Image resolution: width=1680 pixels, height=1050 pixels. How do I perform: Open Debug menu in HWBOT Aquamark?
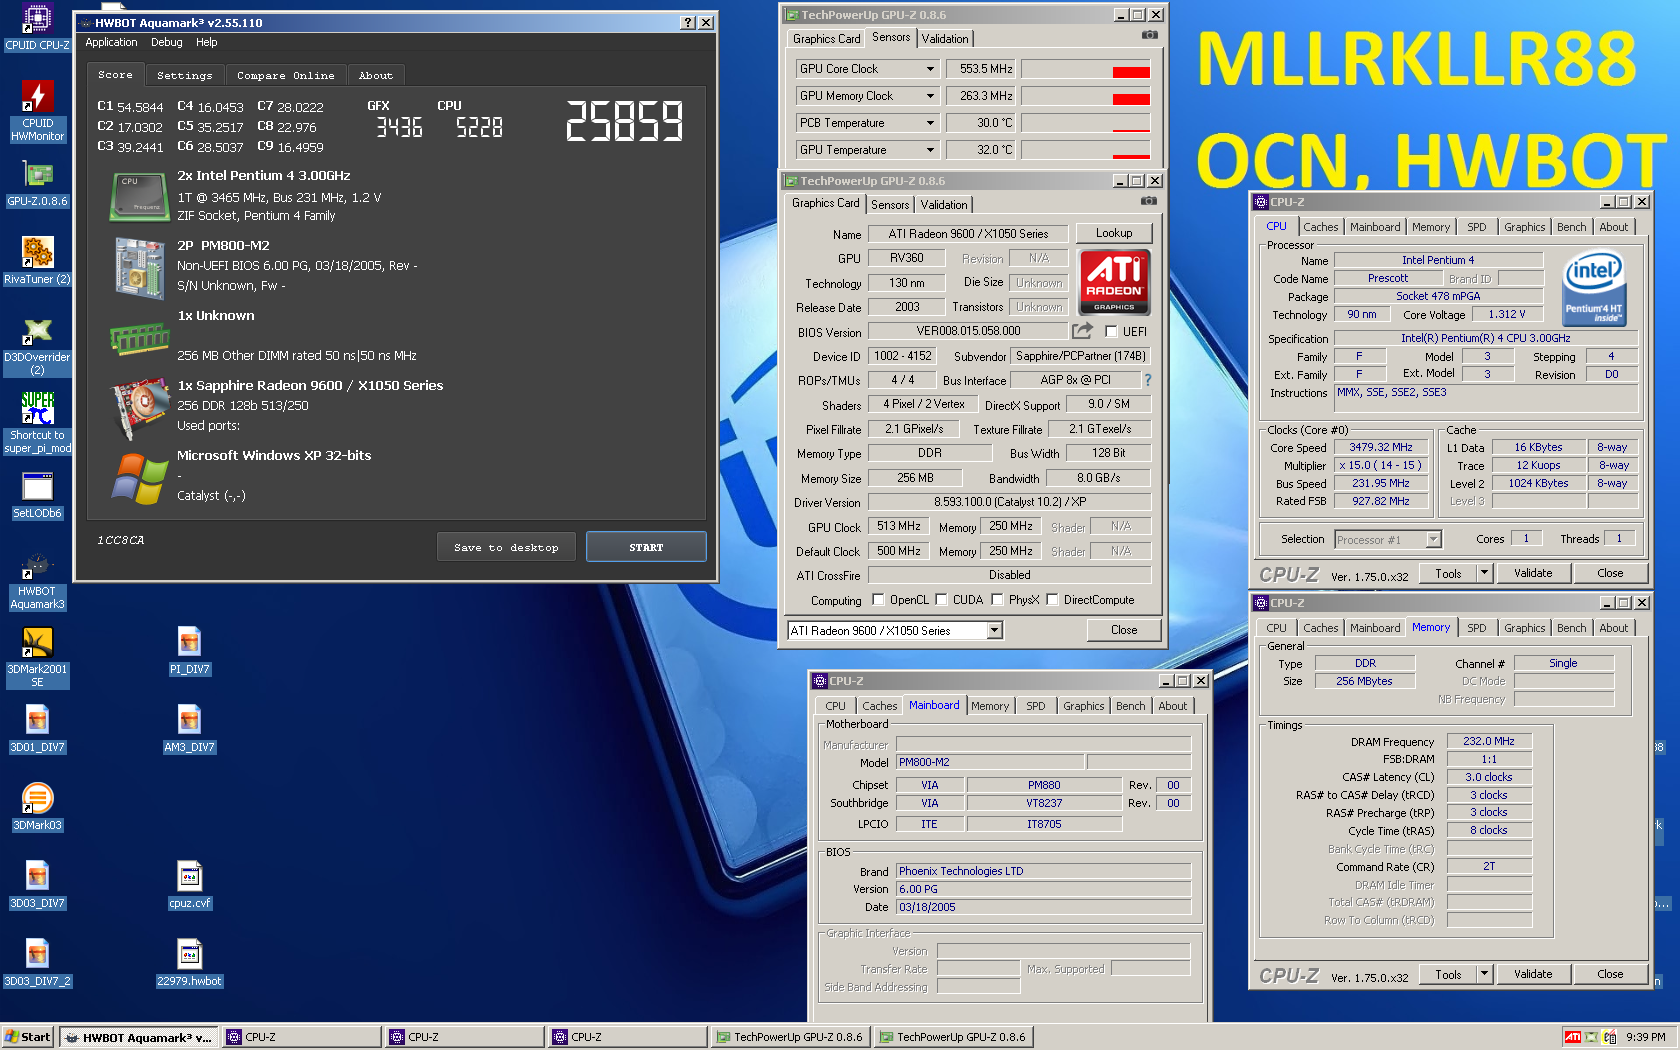167,42
